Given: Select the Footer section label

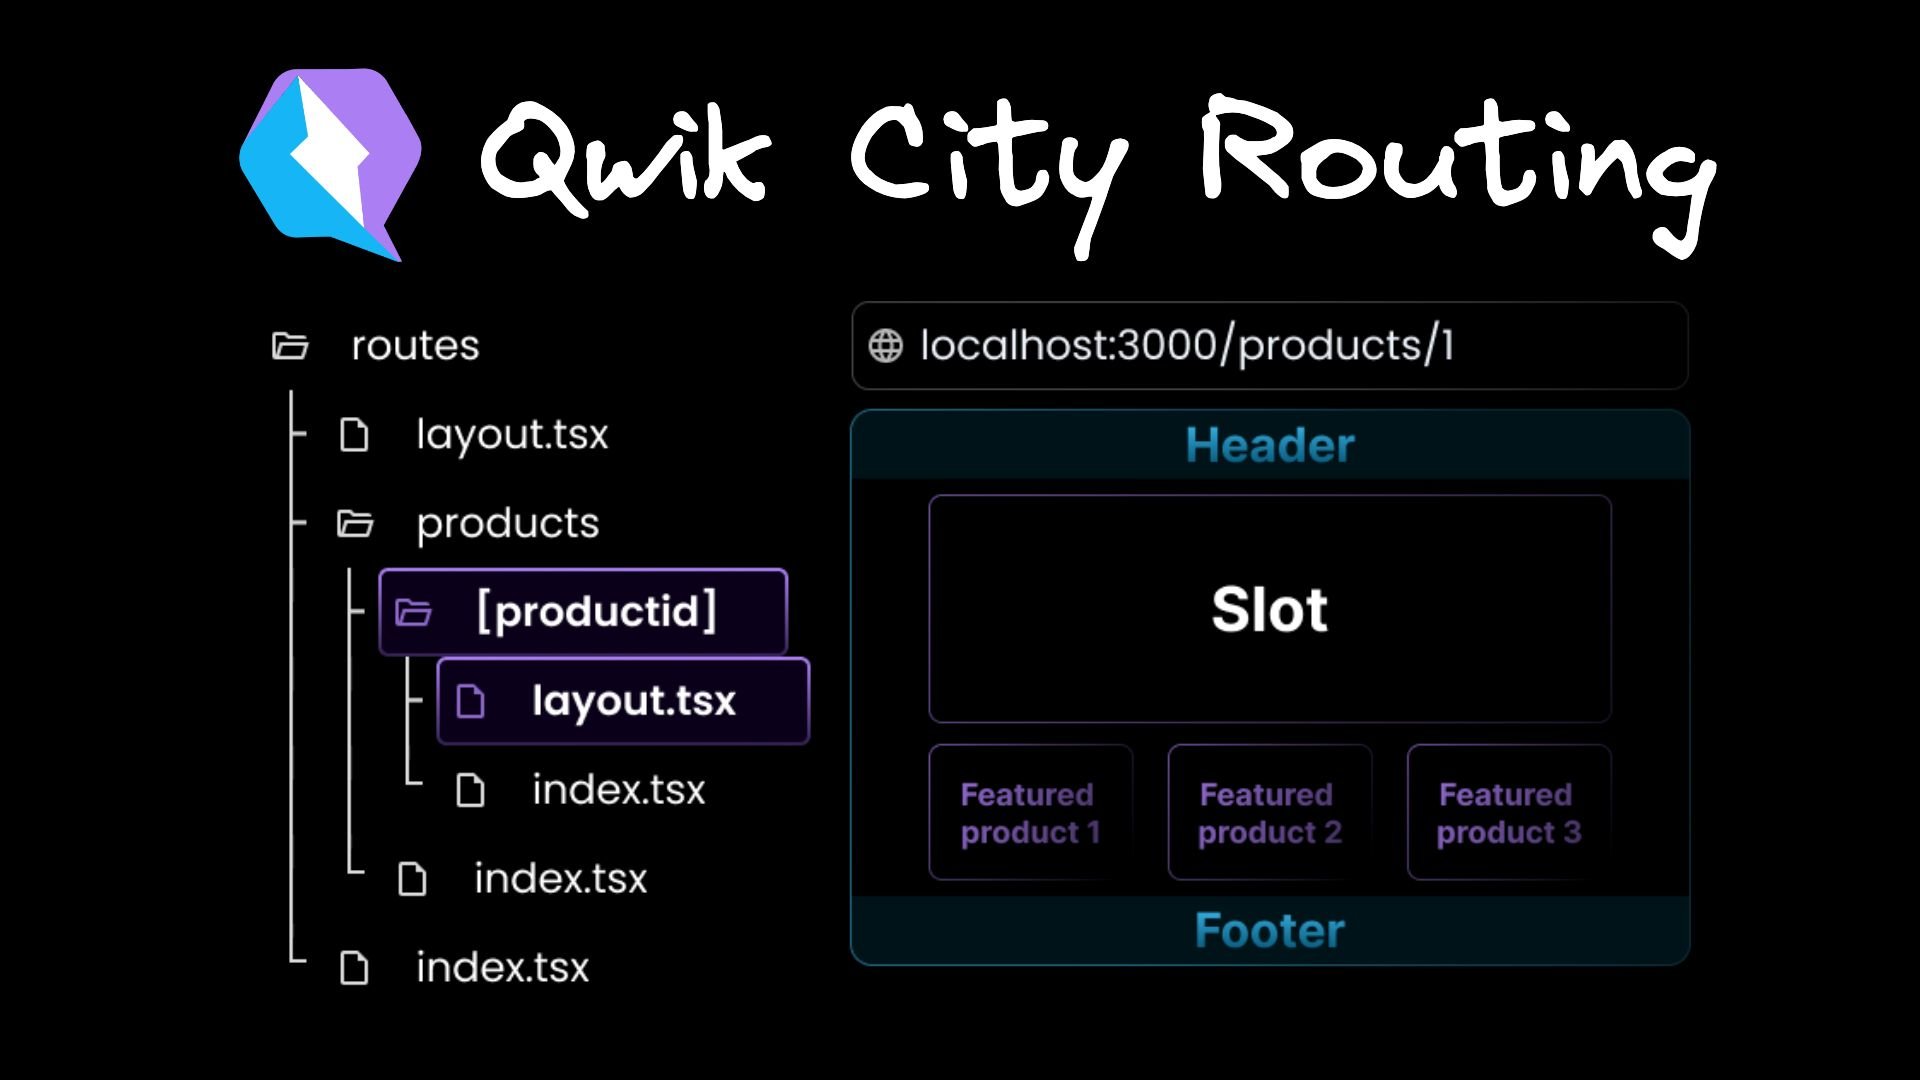Looking at the screenshot, I should point(1270,930).
